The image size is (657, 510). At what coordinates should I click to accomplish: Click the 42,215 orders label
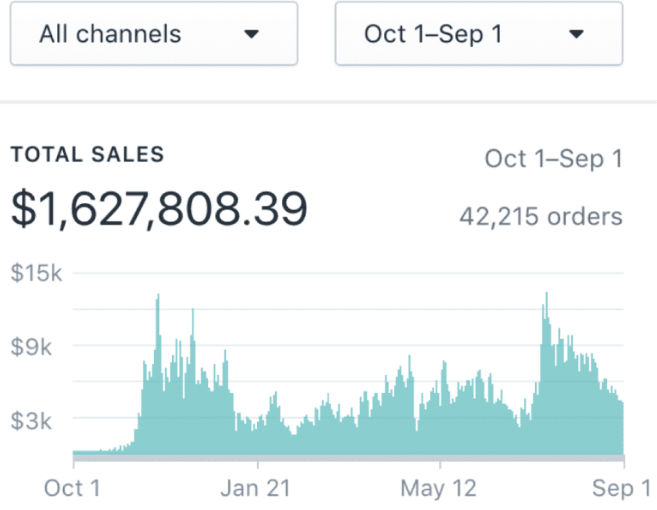541,217
